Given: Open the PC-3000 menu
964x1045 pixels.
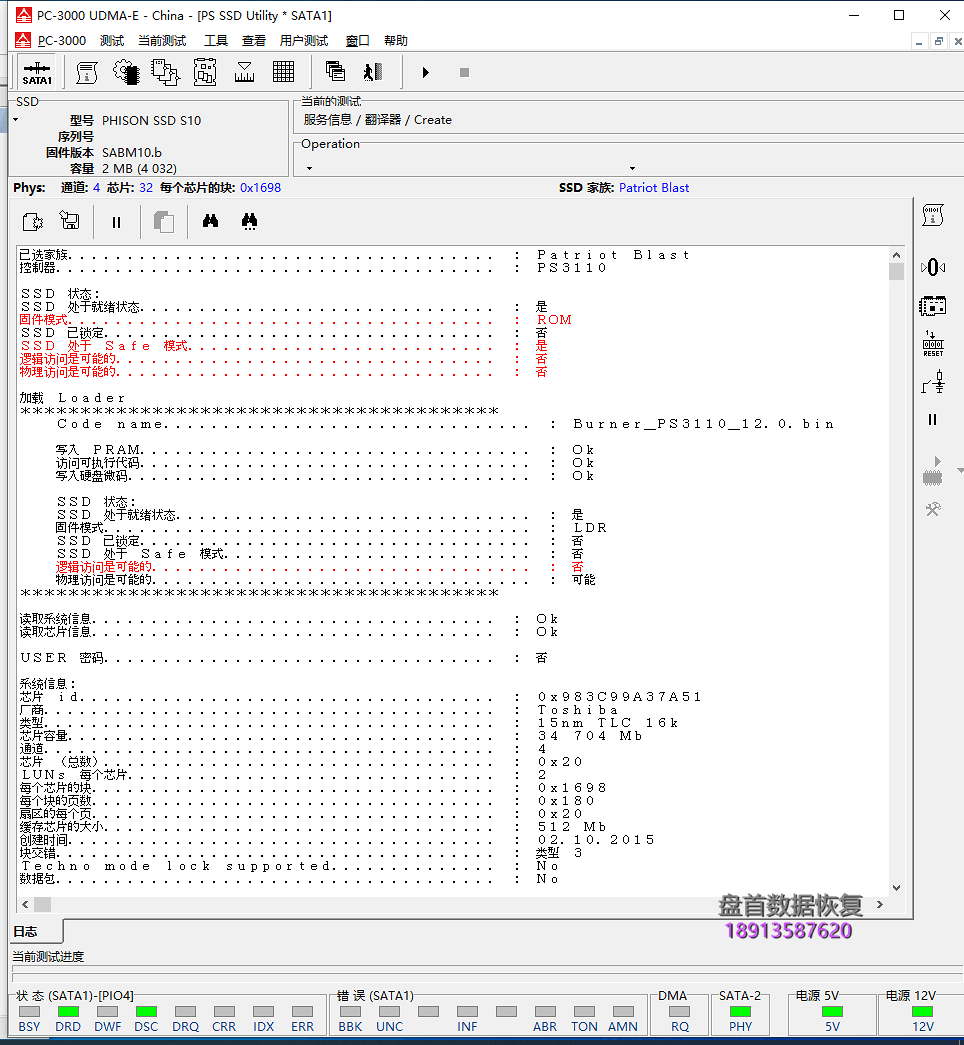Looking at the screenshot, I should (x=61, y=41).
